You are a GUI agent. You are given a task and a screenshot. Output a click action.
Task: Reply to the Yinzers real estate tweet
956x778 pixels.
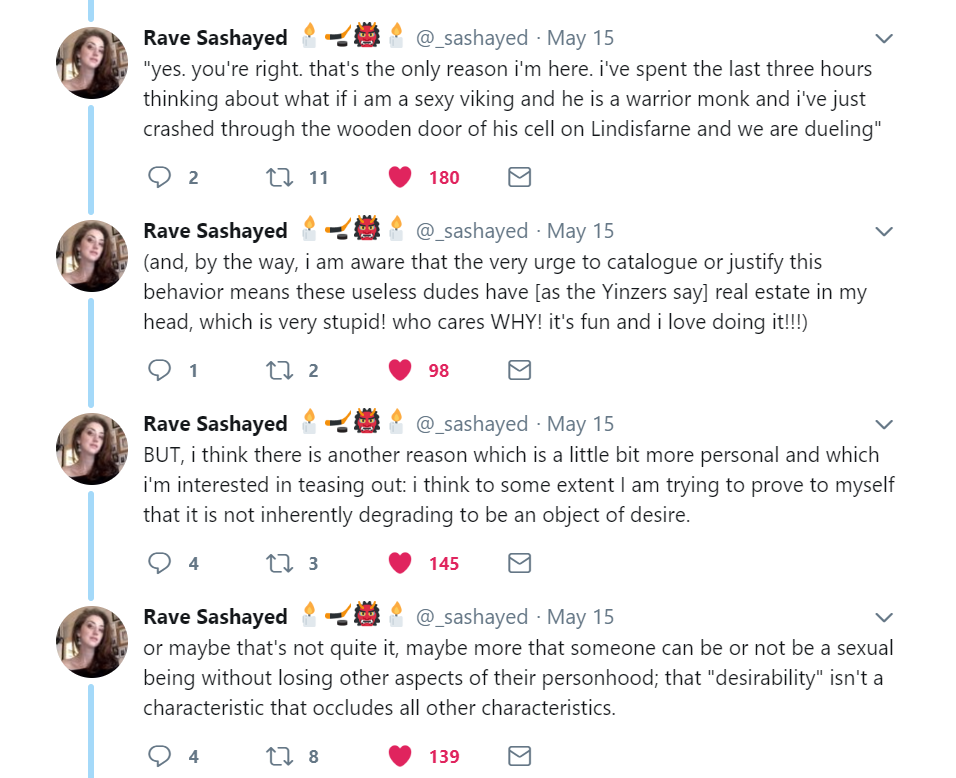pos(160,371)
